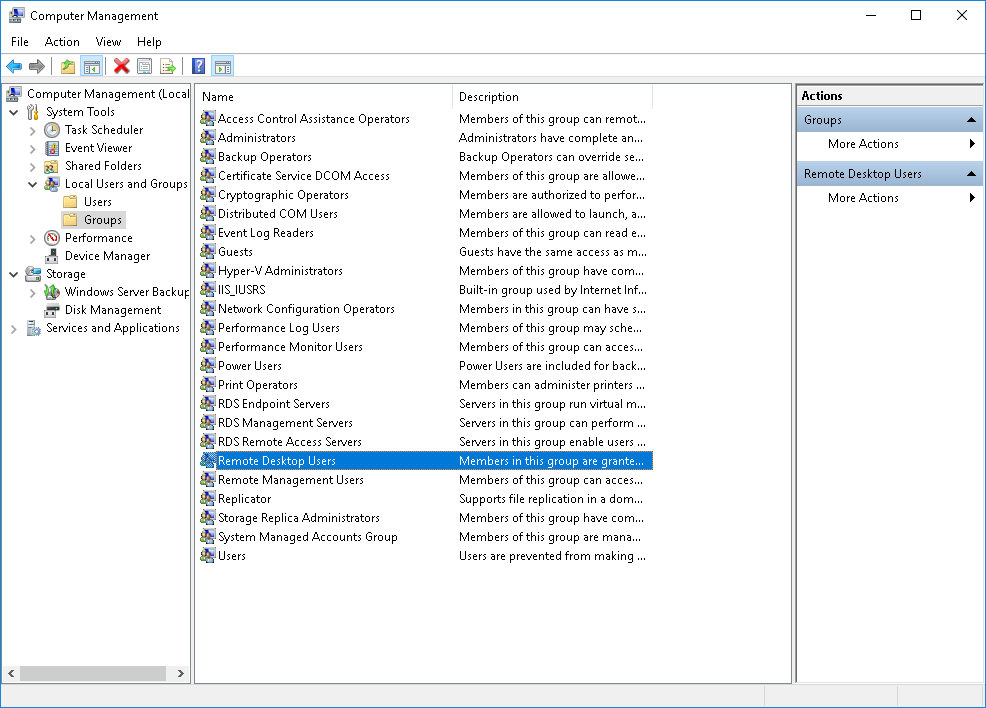Select Computer Management (Local) root node
986x708 pixels.
click(98, 94)
